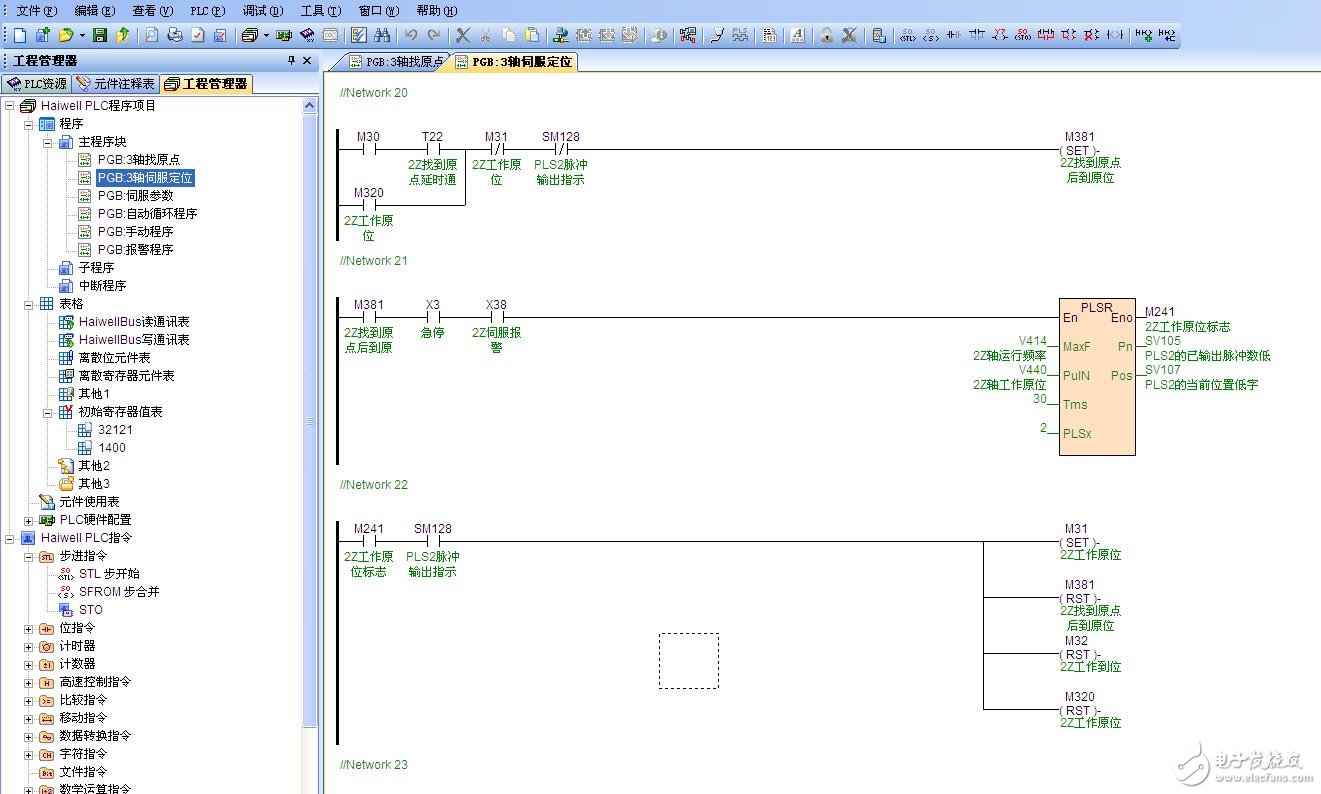Open the 调试(D) menu
Screen dimensions: 1321x794
pos(263,11)
